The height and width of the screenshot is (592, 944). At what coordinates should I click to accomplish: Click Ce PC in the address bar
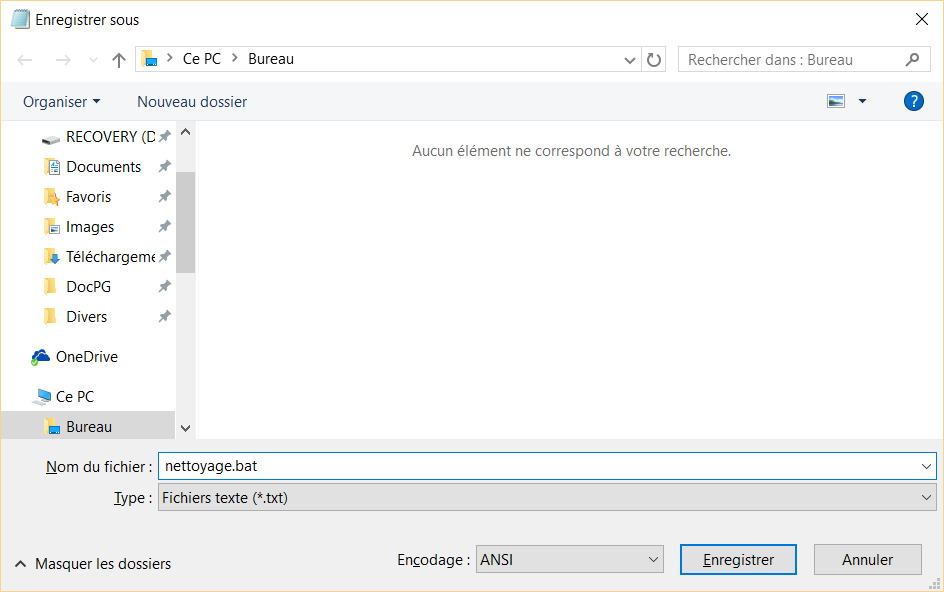point(202,59)
